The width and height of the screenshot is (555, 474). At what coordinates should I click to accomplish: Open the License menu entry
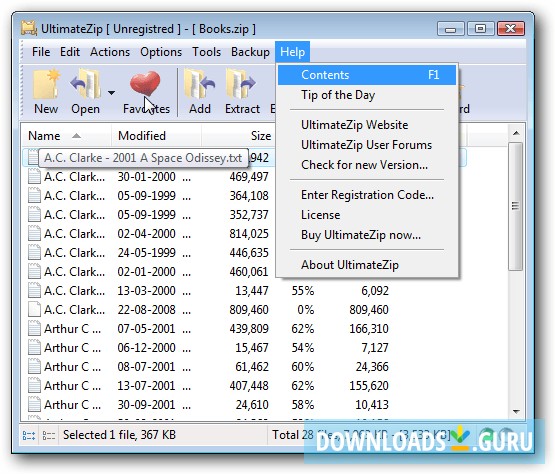coord(367,215)
